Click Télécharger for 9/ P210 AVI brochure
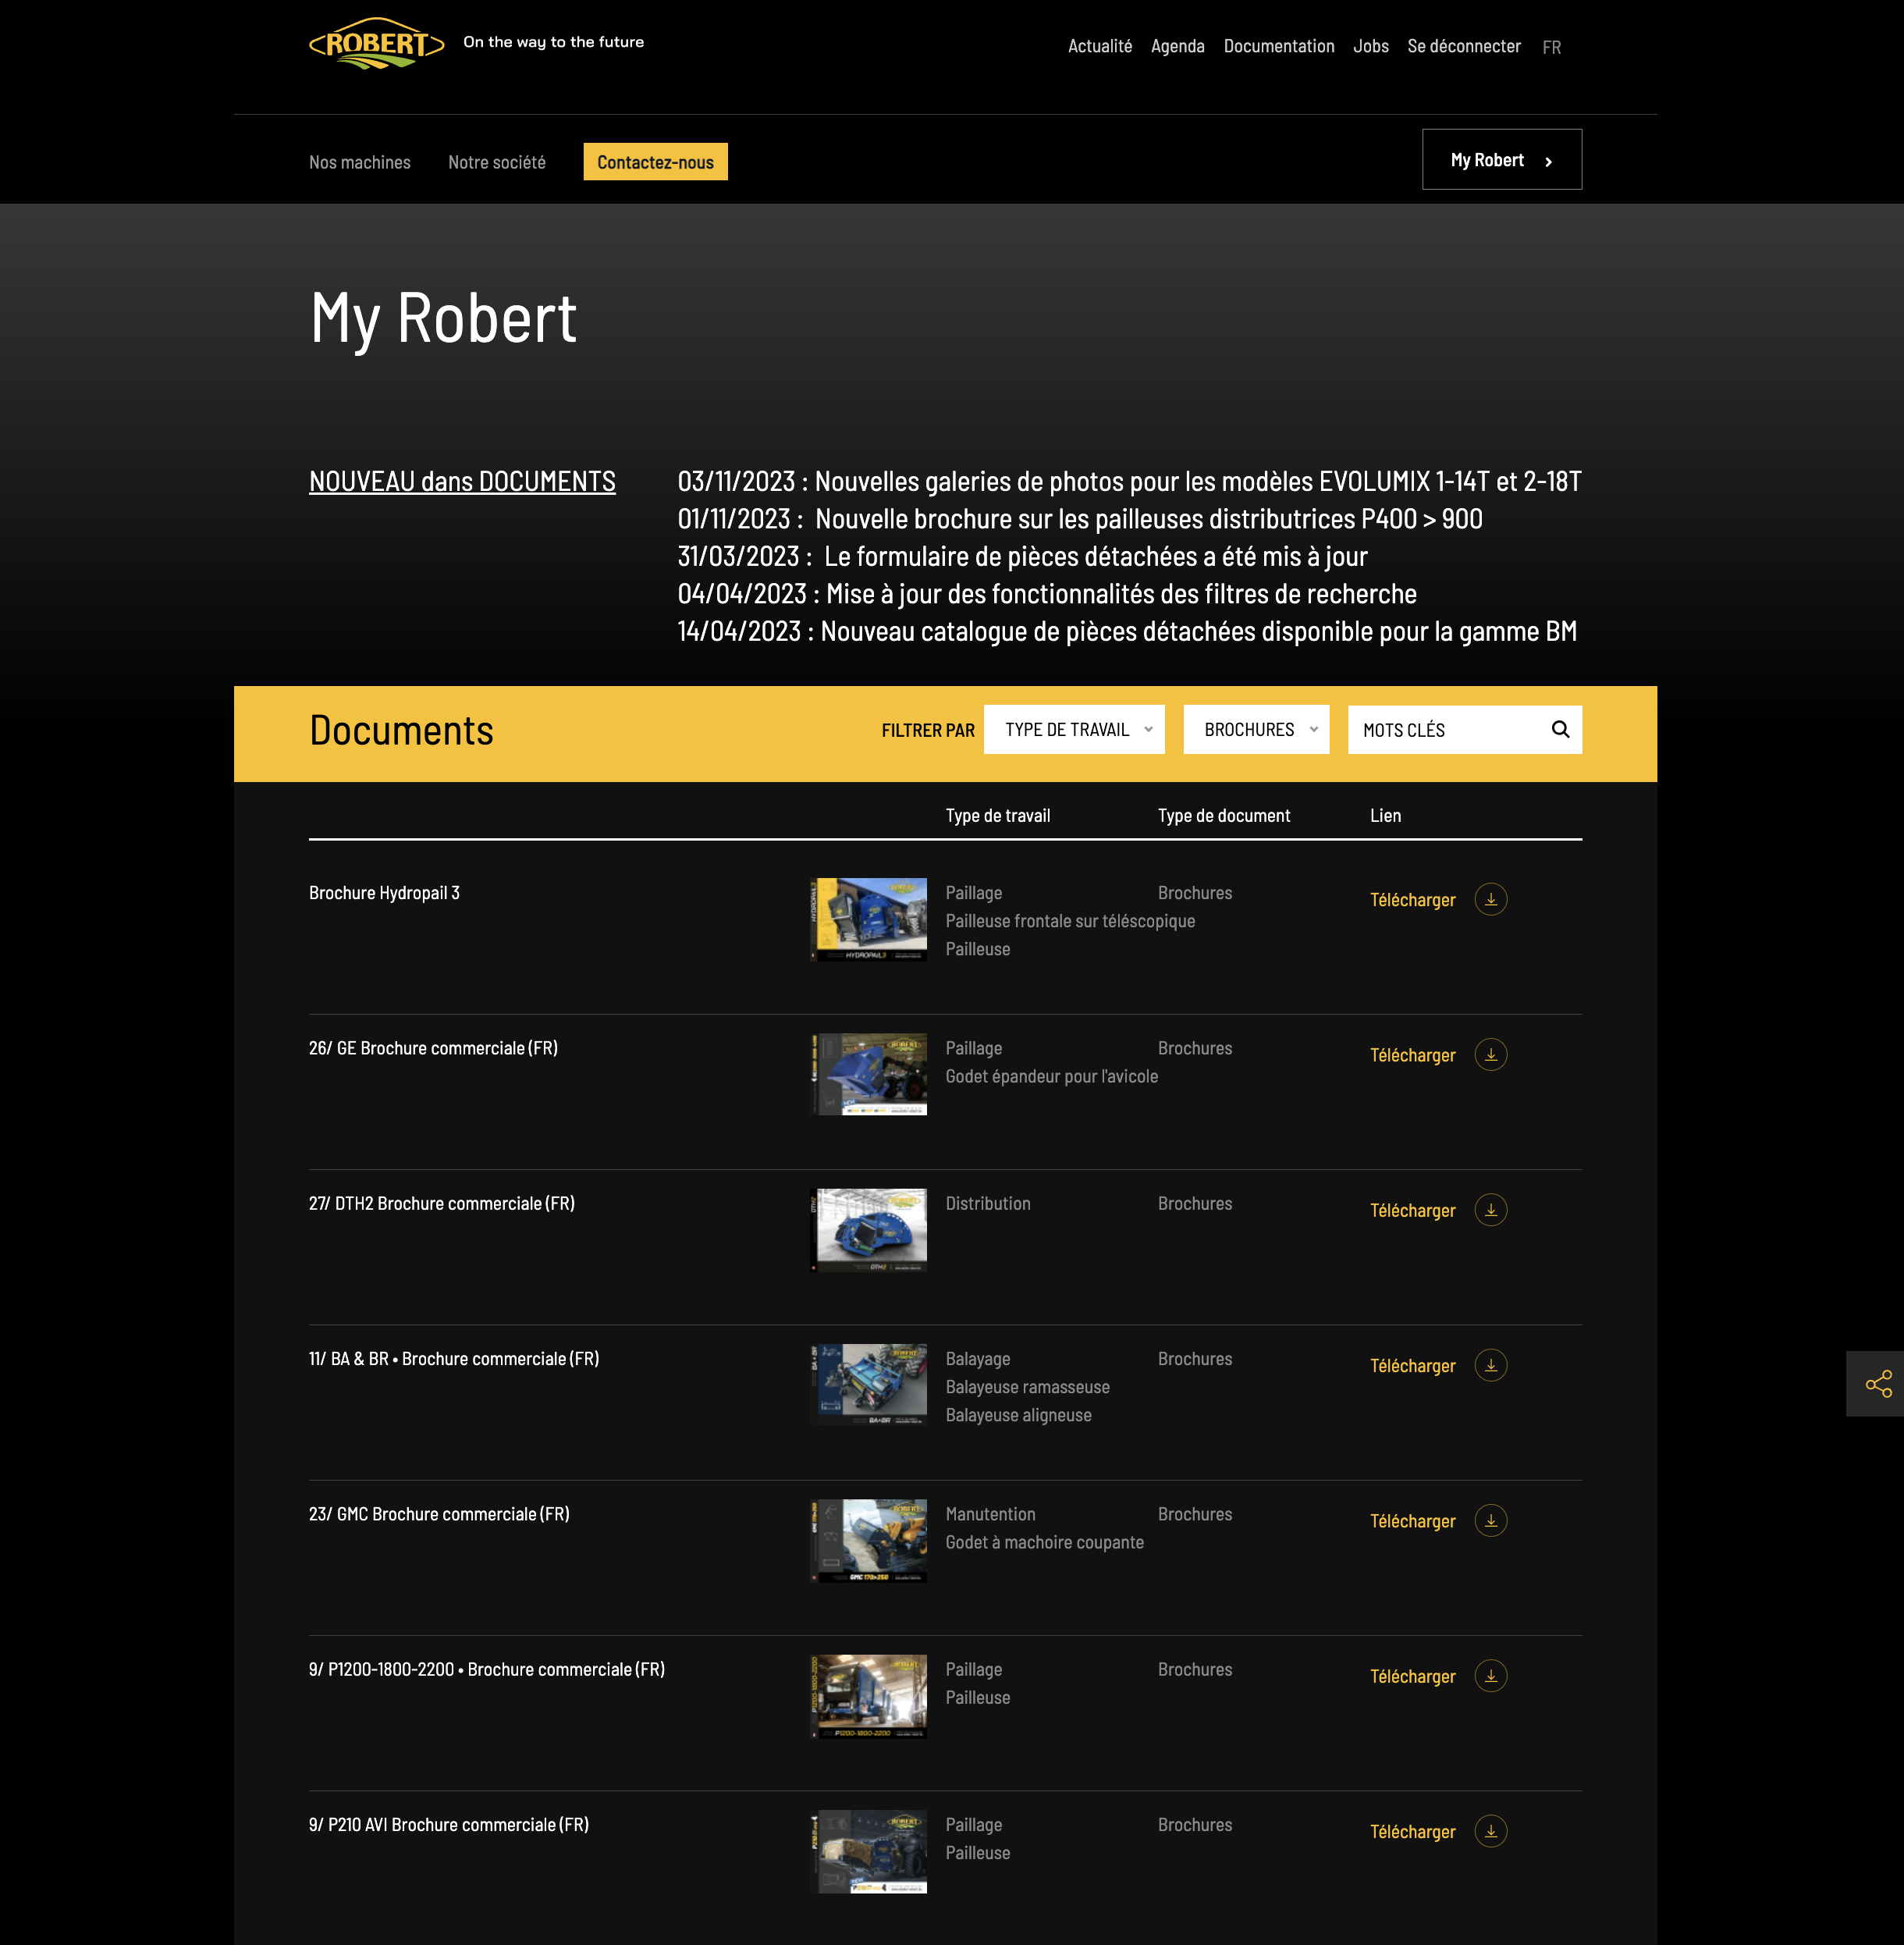This screenshot has height=1945, width=1904. click(x=1412, y=1832)
